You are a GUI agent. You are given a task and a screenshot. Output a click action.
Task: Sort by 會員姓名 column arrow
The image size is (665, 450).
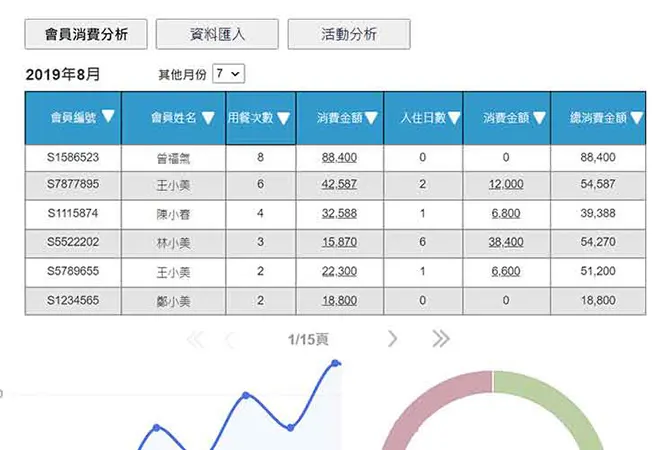(208, 117)
